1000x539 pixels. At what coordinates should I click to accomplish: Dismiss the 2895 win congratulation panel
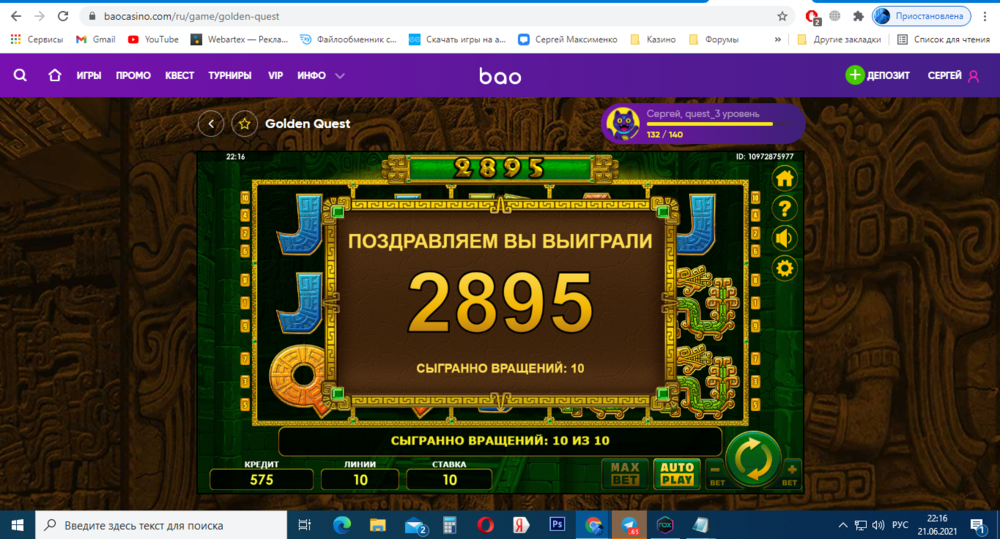point(500,304)
